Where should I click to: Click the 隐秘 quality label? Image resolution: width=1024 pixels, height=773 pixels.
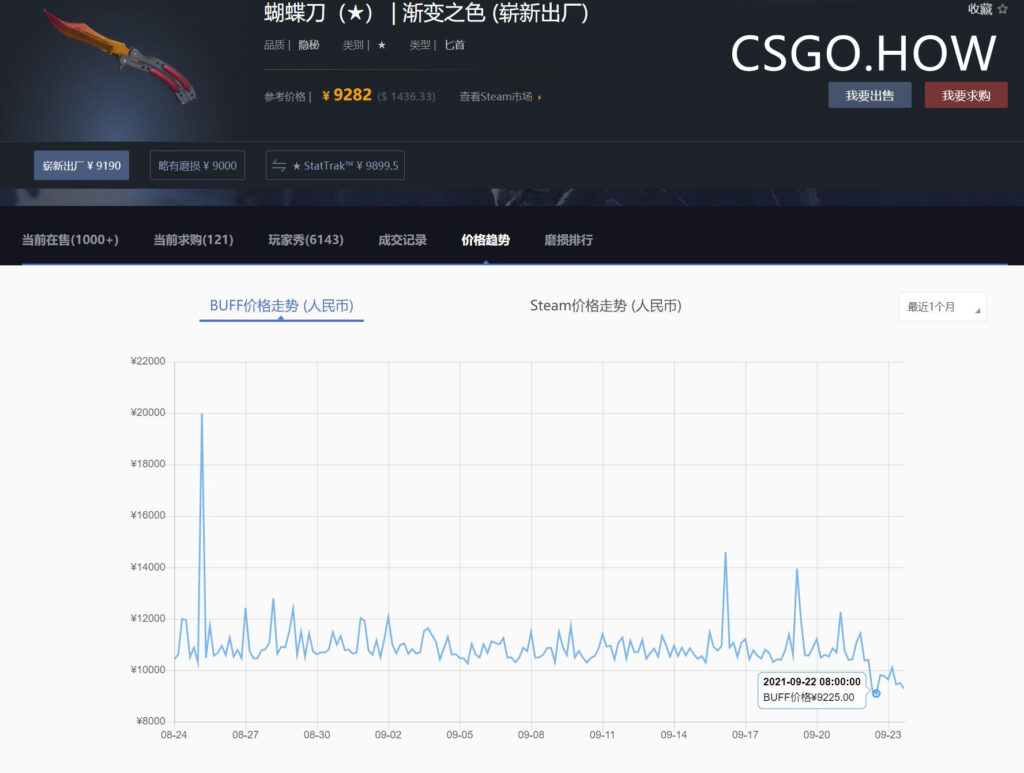click(309, 45)
